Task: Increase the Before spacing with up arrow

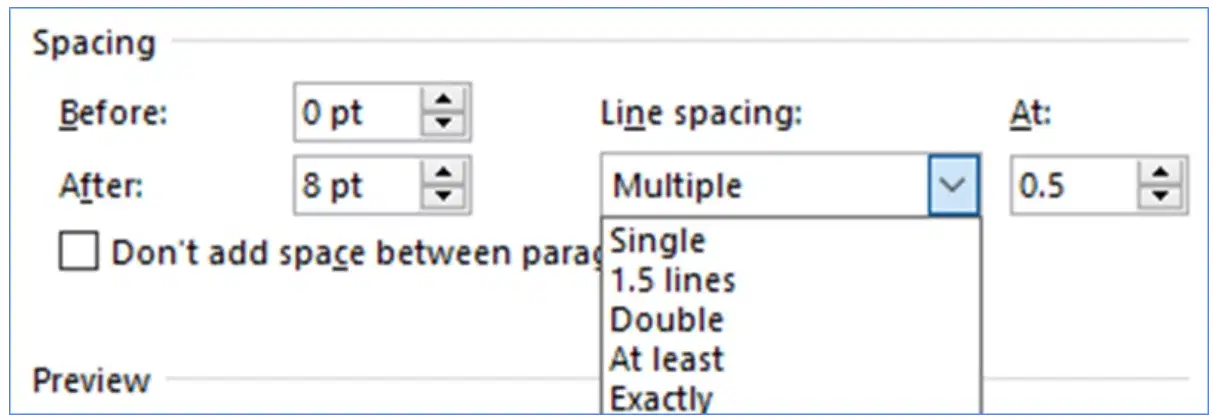Action: (446, 101)
